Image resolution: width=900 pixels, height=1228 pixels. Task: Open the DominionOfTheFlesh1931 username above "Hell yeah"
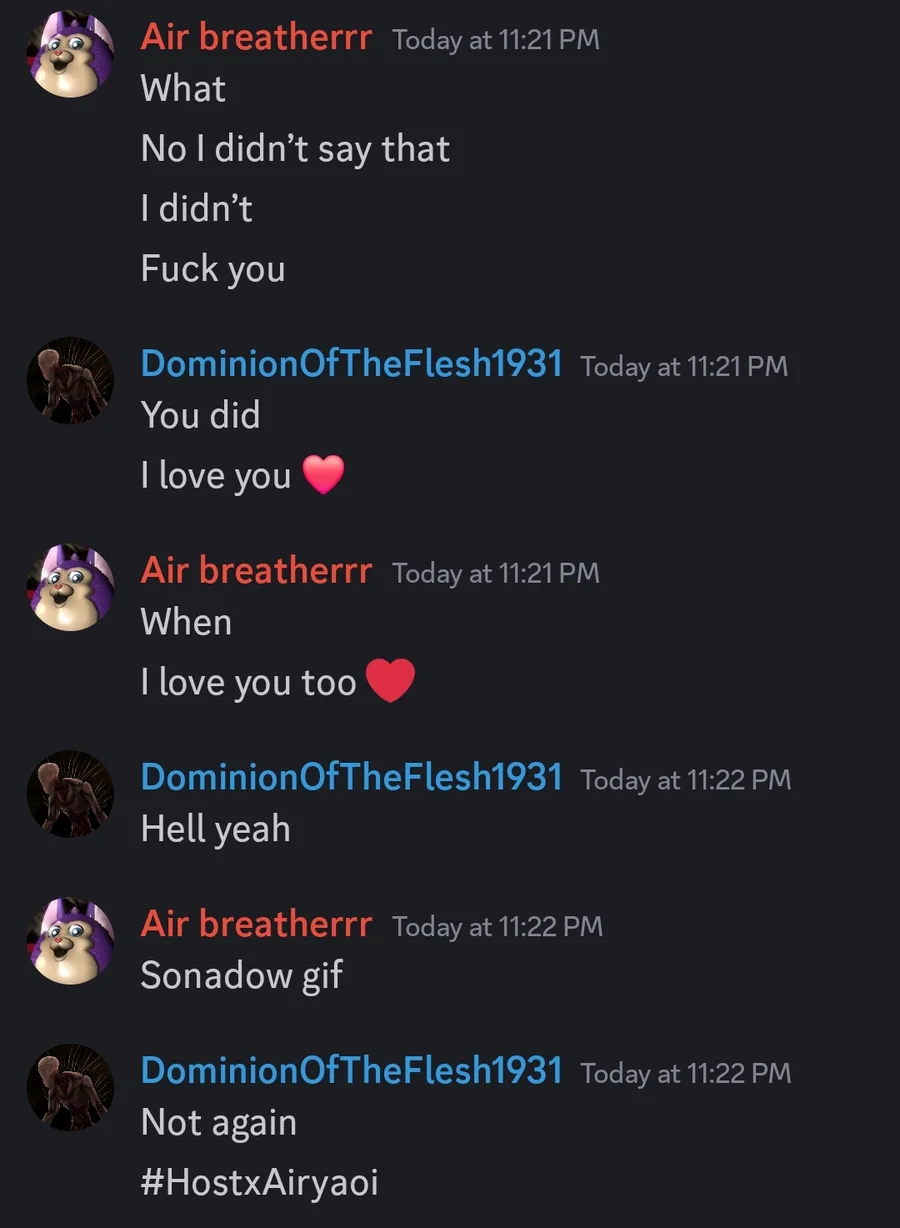[352, 777]
